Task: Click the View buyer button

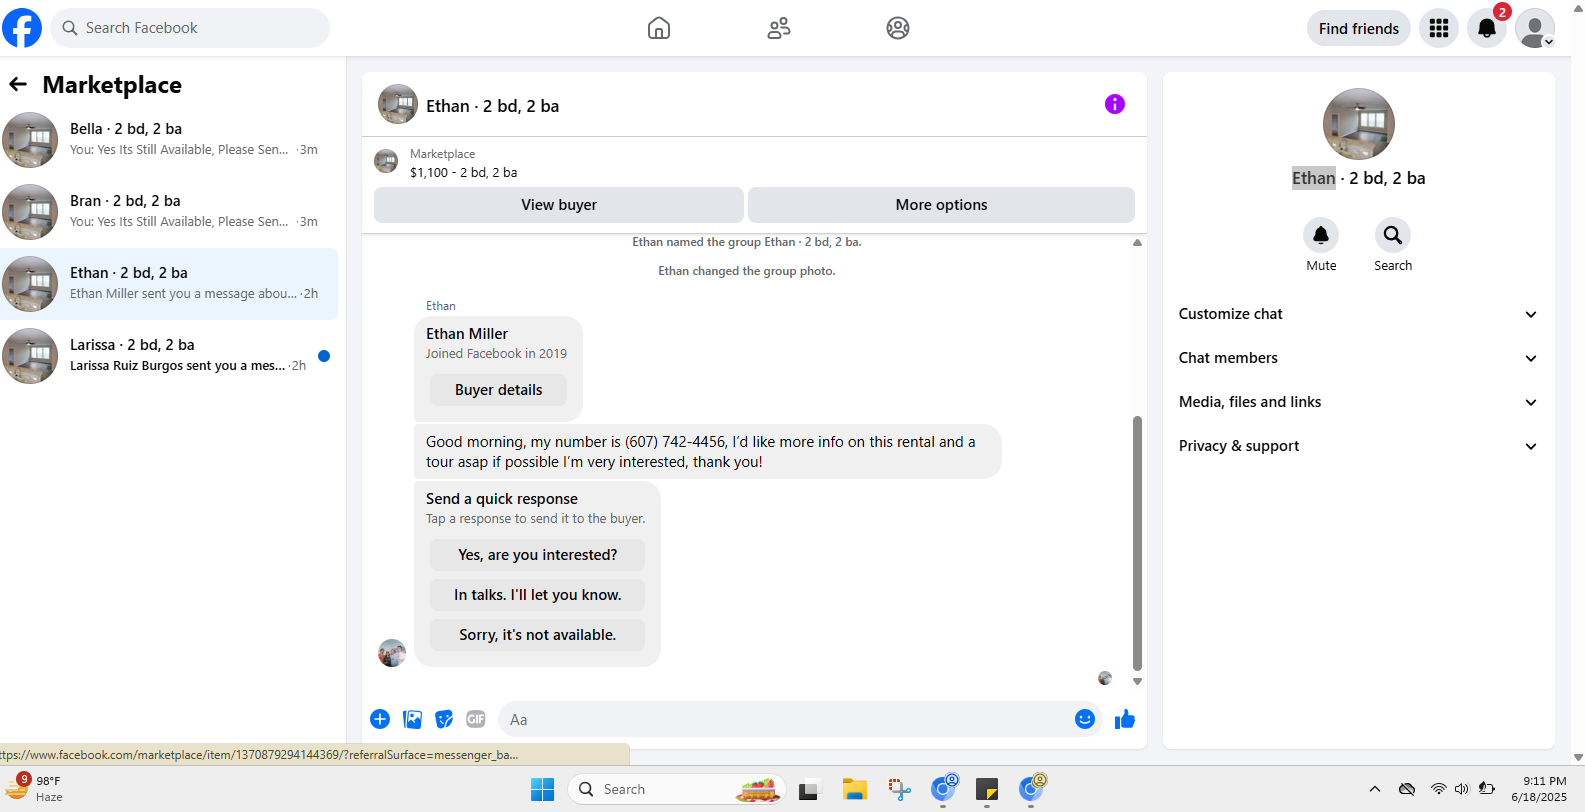Action: (559, 205)
